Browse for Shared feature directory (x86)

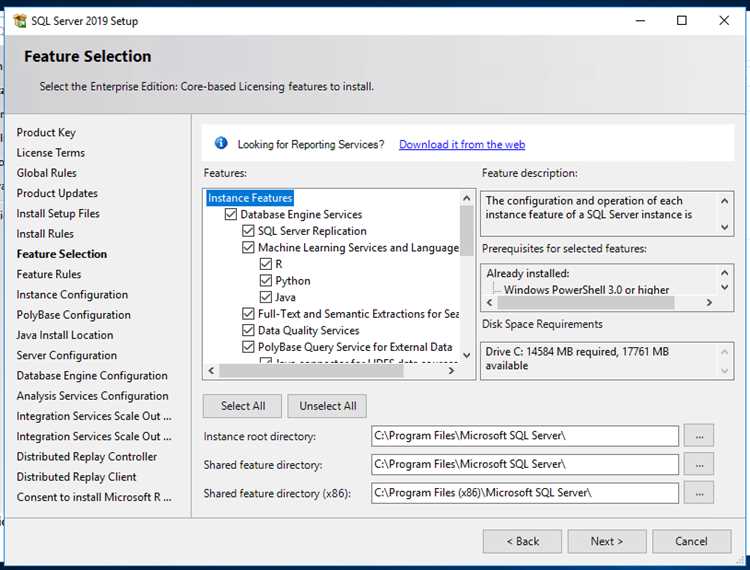click(x=699, y=493)
